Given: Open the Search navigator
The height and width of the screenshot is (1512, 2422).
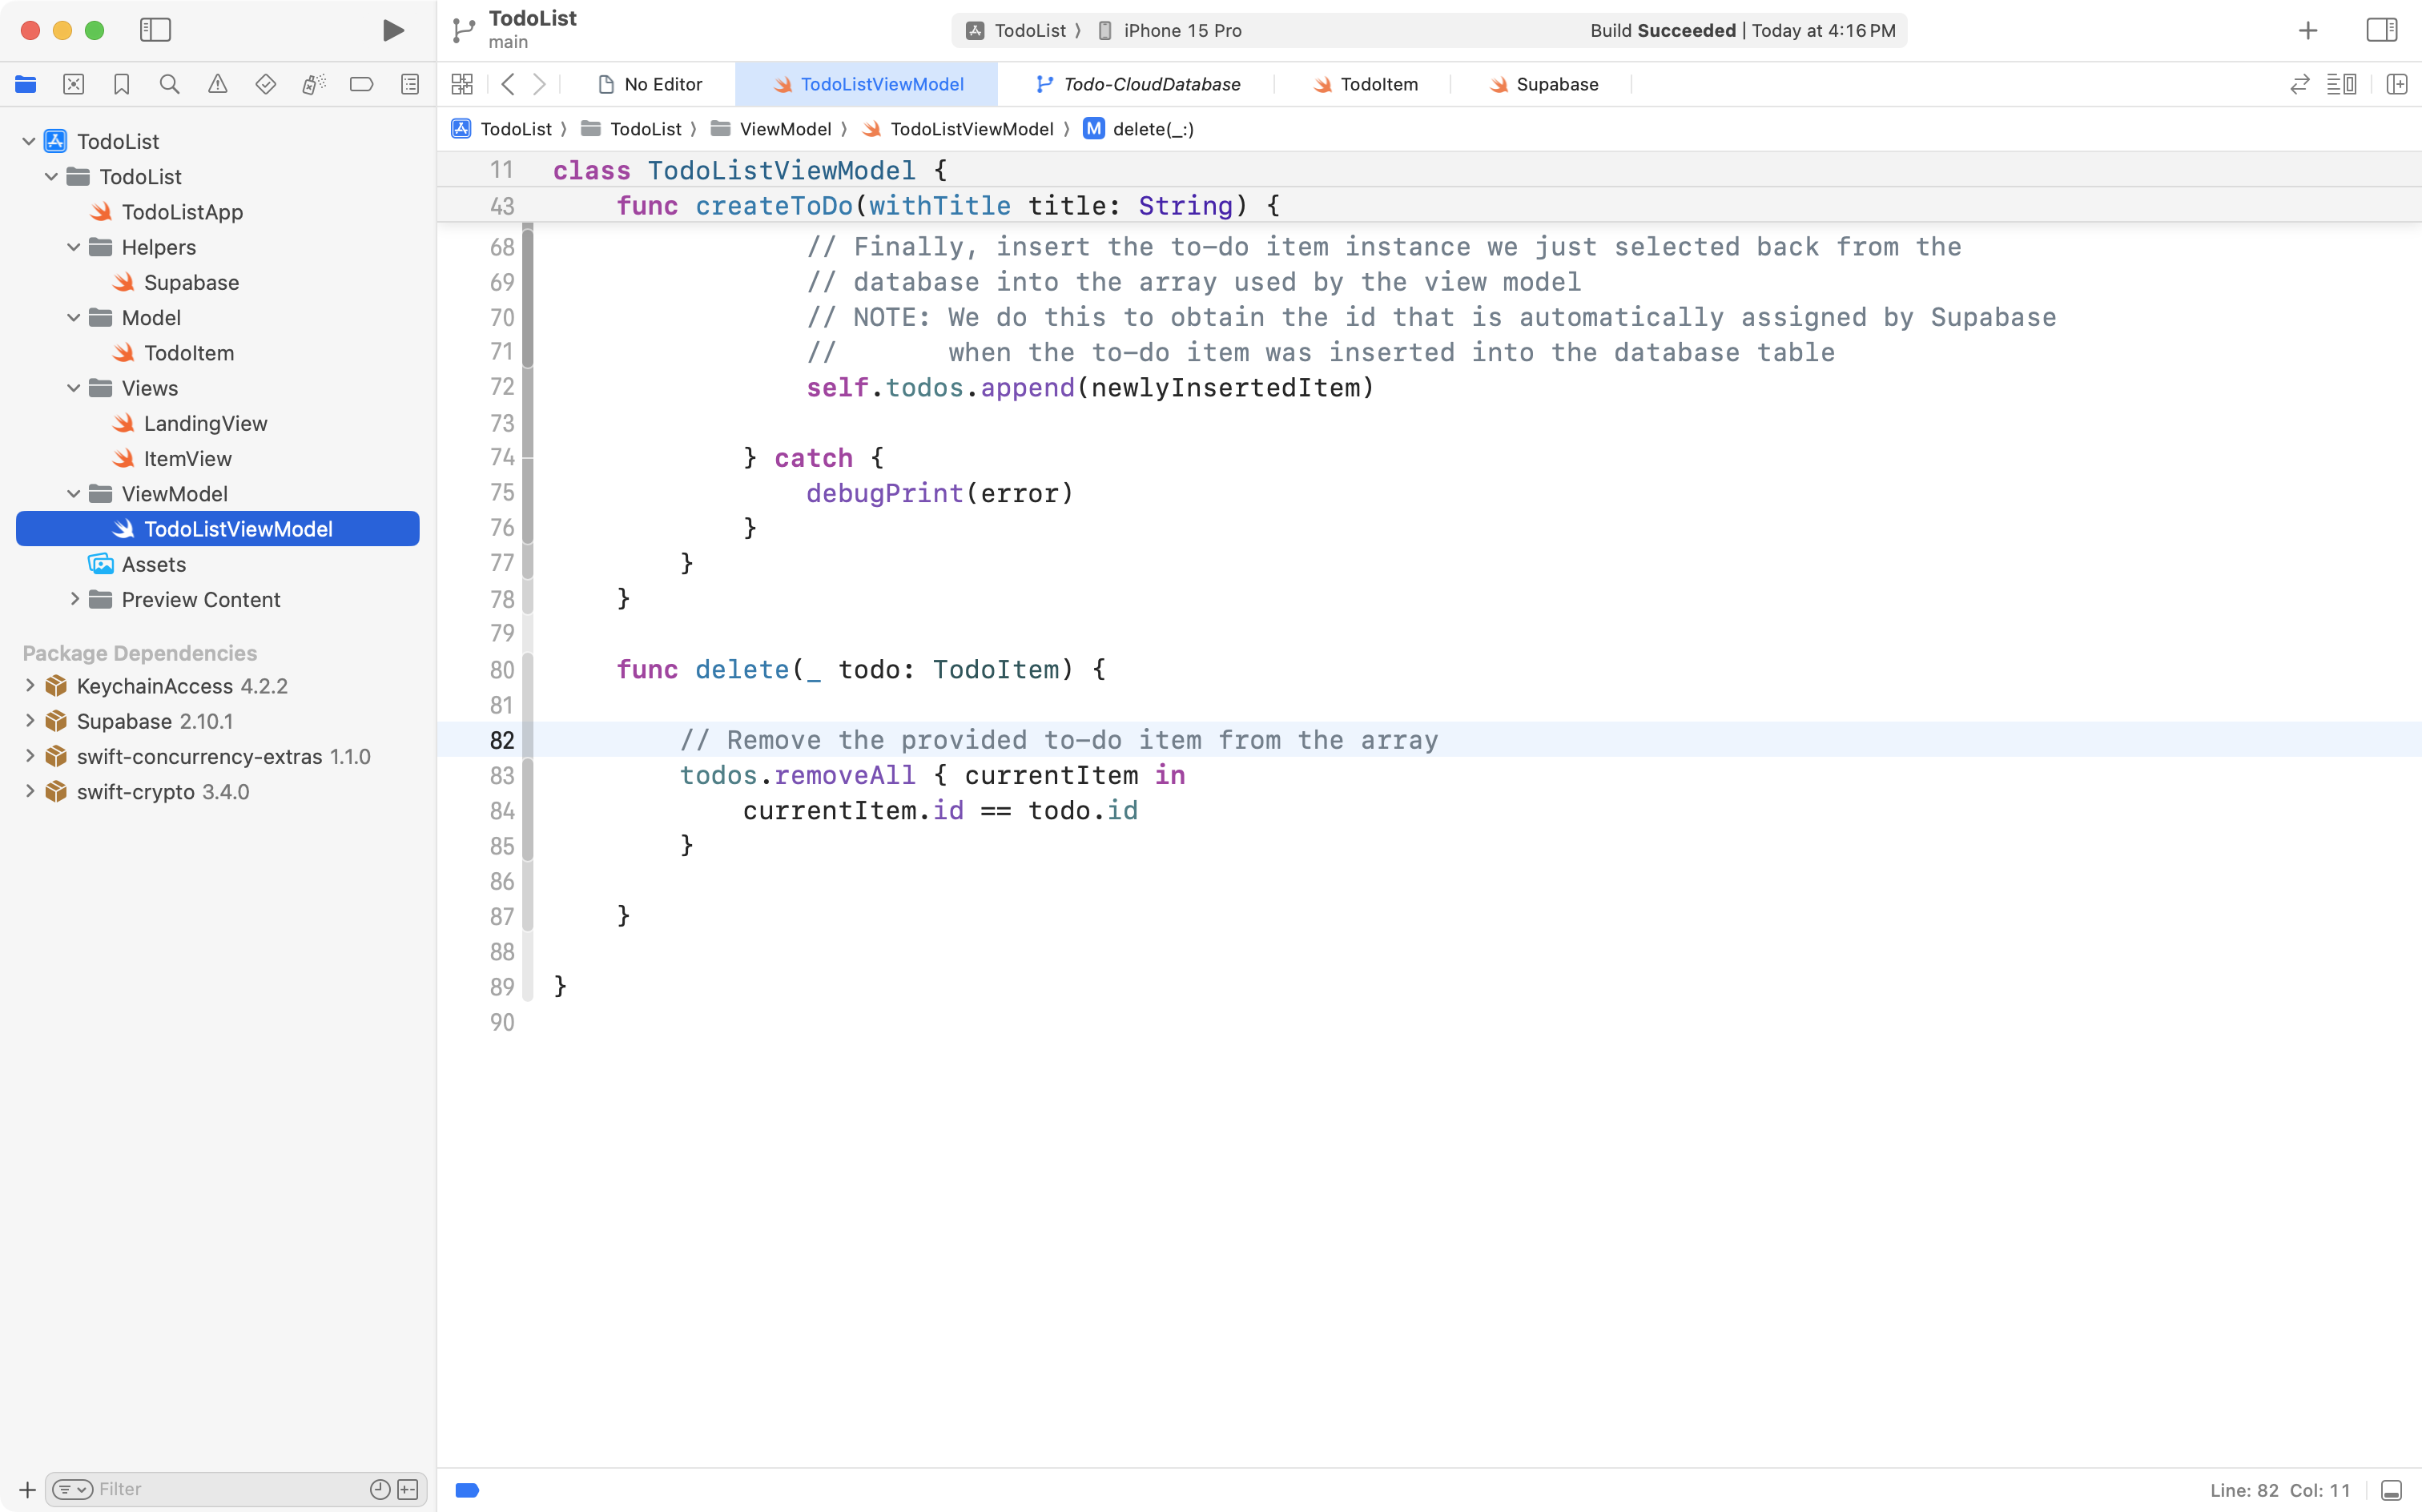Looking at the screenshot, I should [x=169, y=84].
